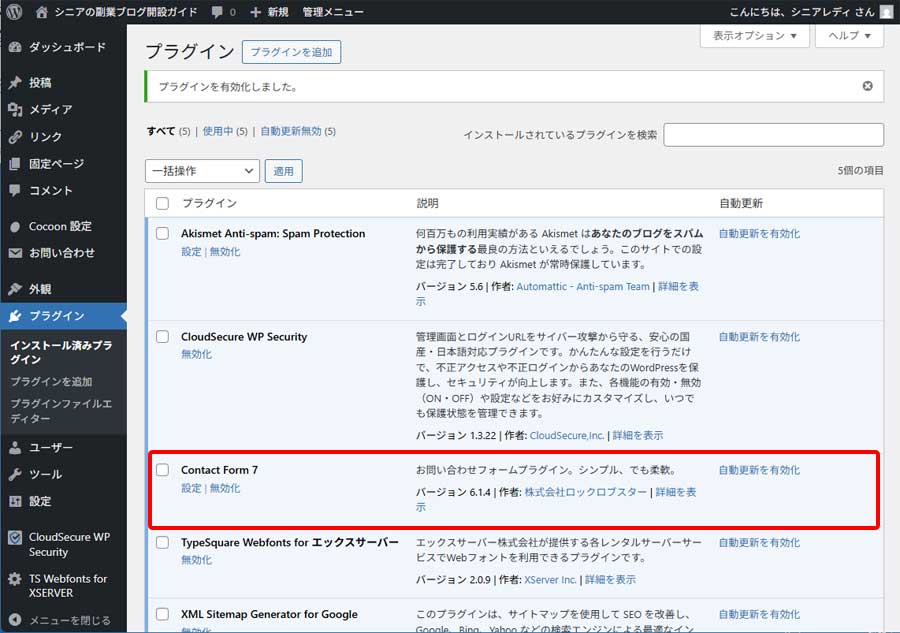This screenshot has width=900, height=633.
Task: Click the 外観 appearance brush icon
Action: pyautogui.click(x=14, y=288)
